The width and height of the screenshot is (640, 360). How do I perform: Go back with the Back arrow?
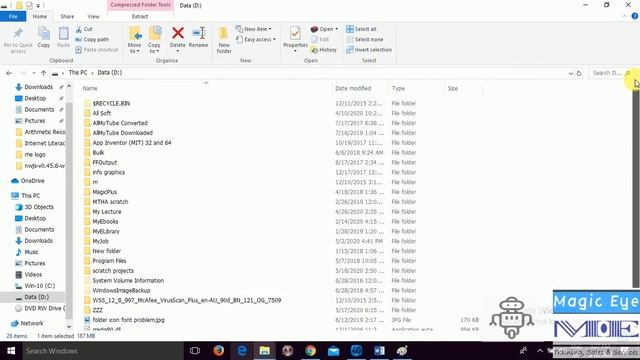(x=9, y=73)
